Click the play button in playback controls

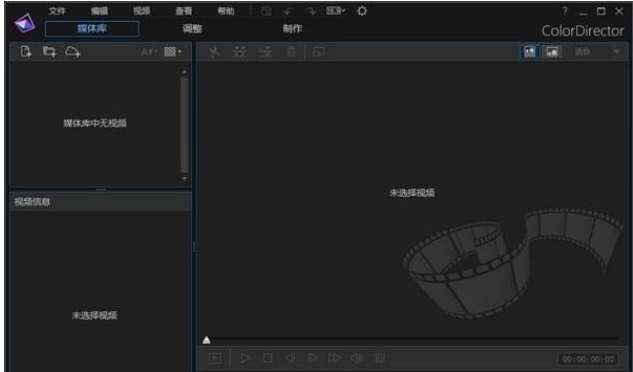(245, 358)
